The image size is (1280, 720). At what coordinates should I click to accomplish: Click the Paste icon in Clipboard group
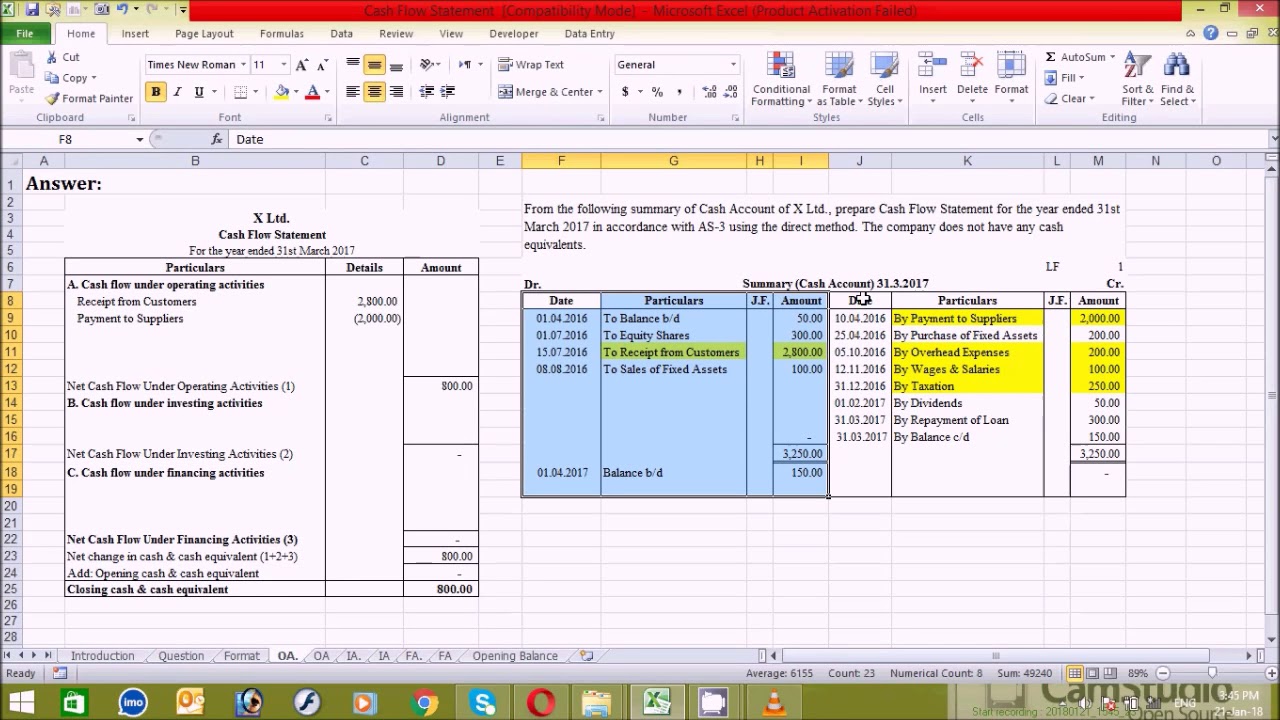tap(21, 68)
